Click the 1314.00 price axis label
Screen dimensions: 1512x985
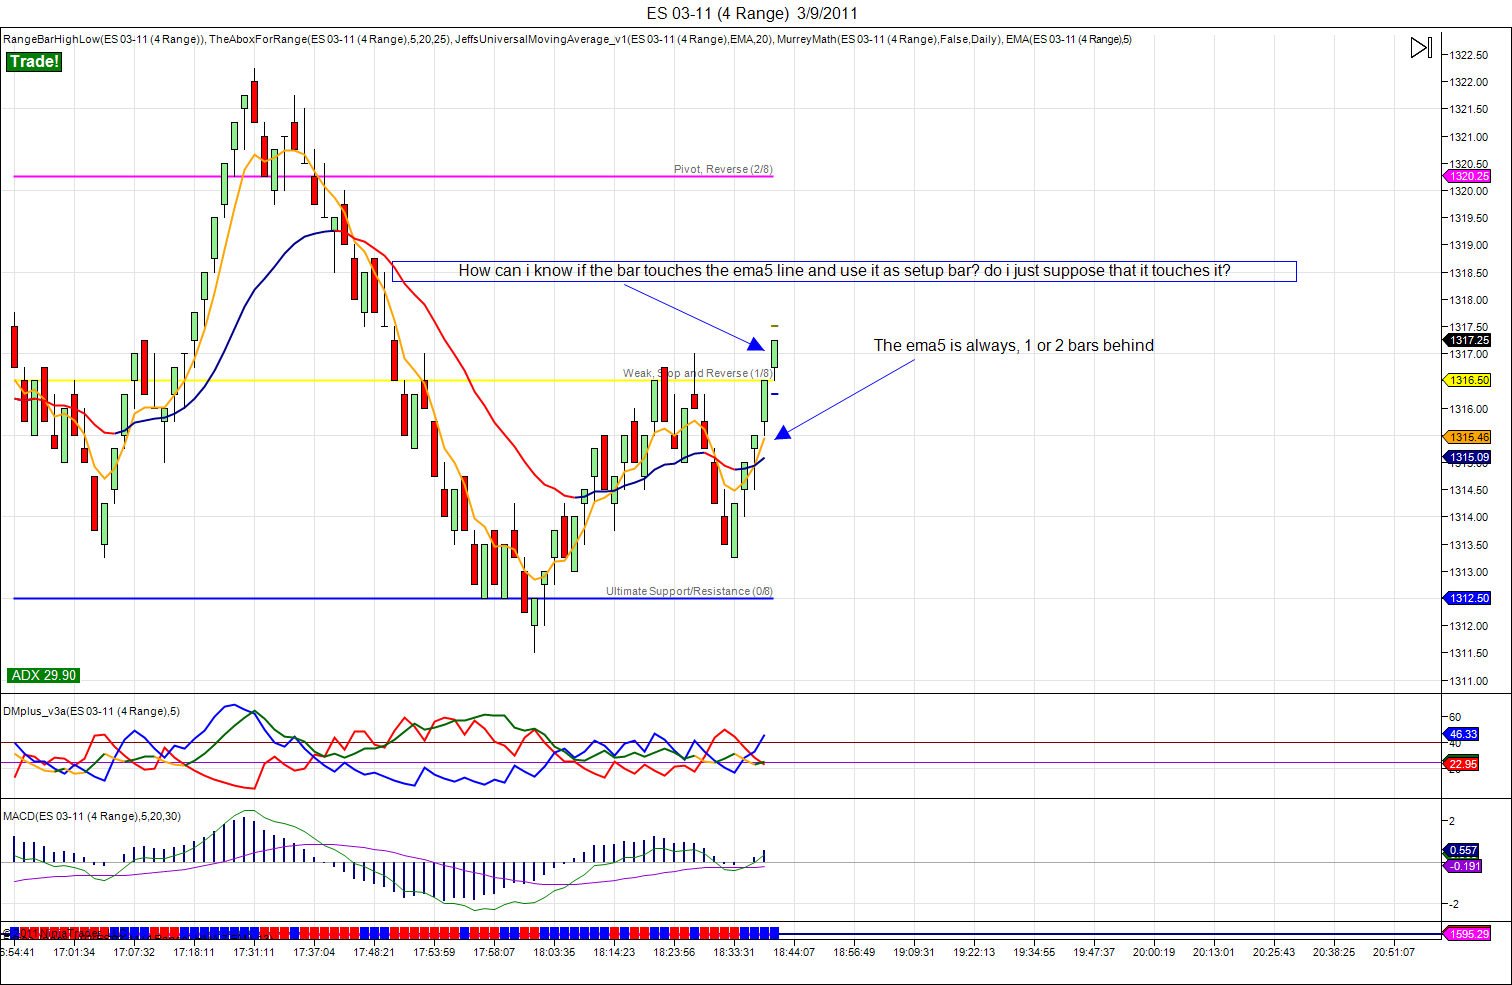click(1468, 517)
